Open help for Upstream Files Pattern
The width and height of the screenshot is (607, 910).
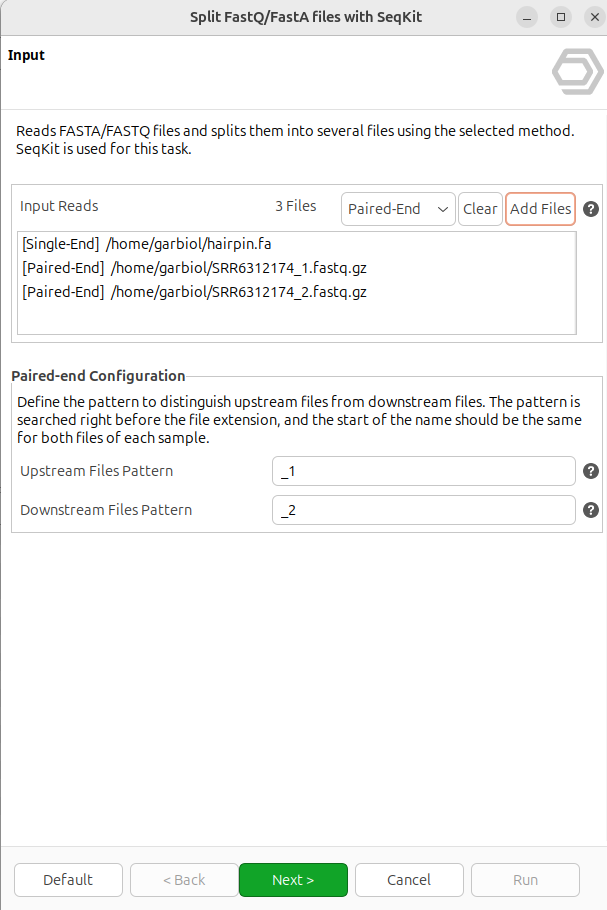click(591, 471)
